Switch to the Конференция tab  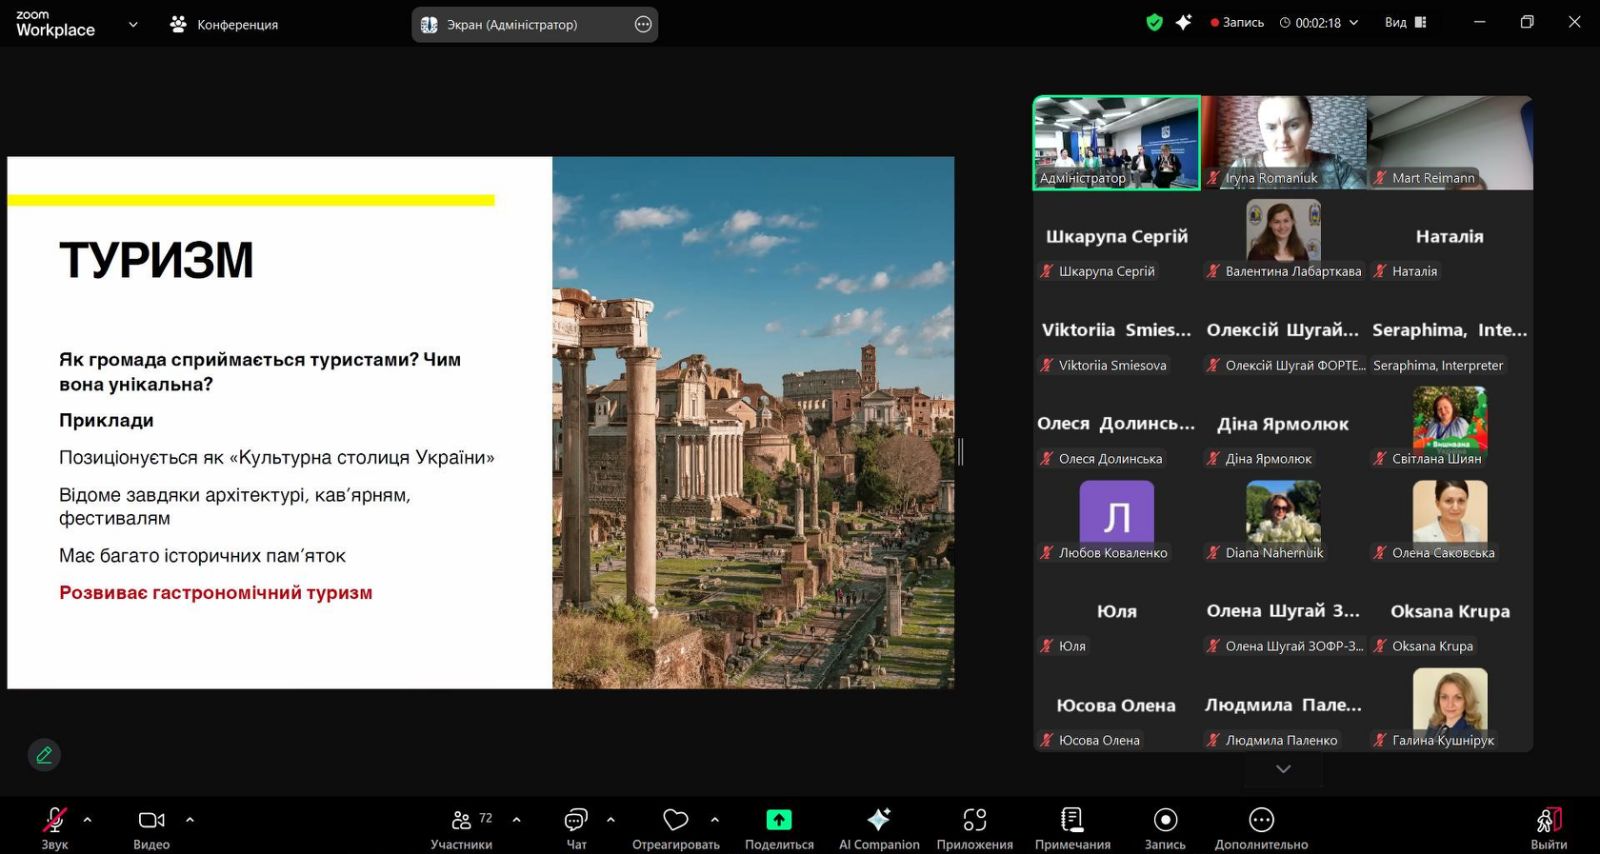tap(225, 24)
